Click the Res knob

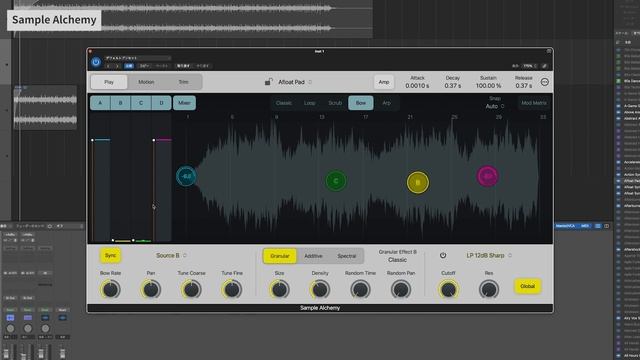pyautogui.click(x=489, y=289)
